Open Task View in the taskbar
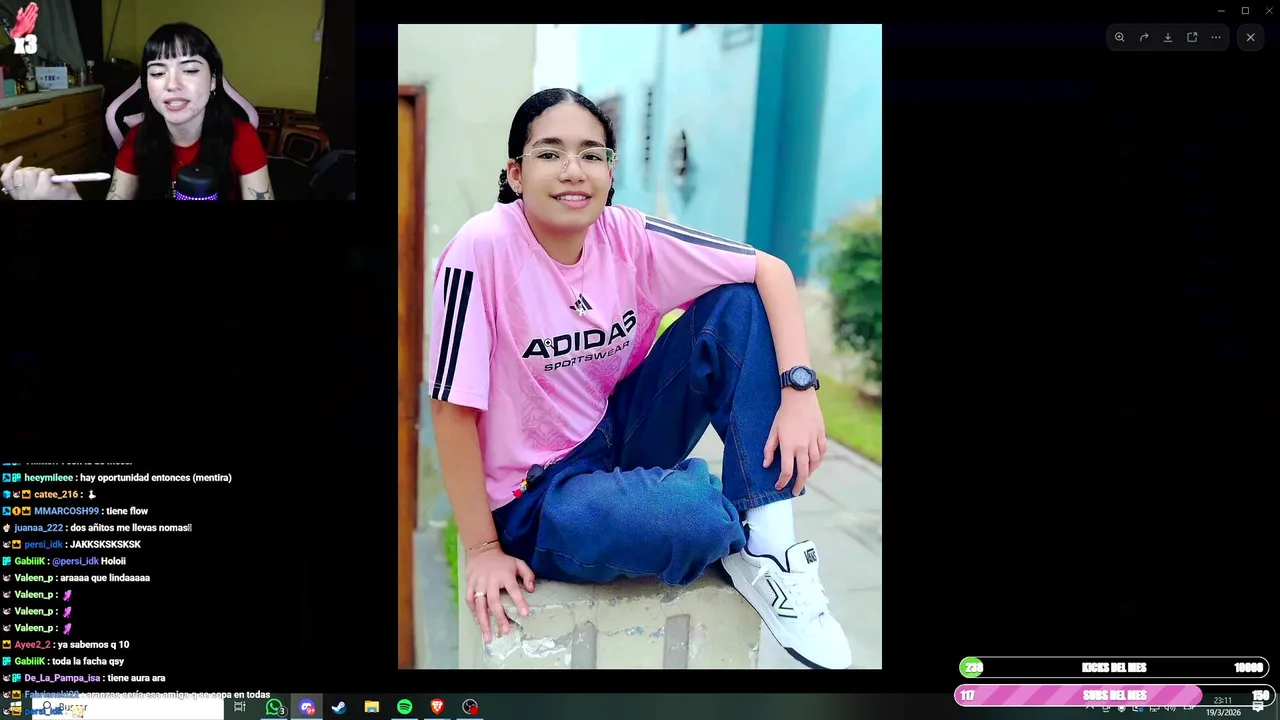This screenshot has width=1280, height=720. point(240,707)
